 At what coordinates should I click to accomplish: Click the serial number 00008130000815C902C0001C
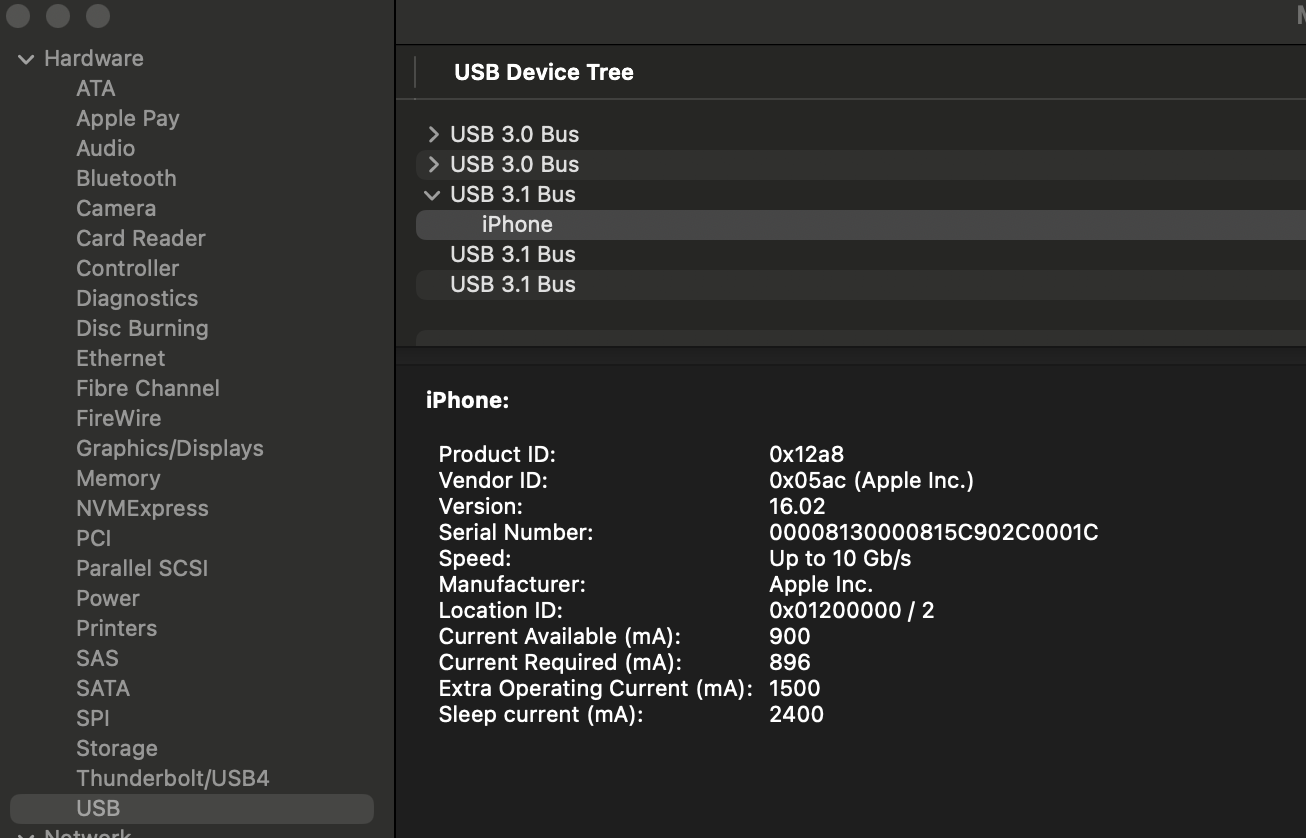point(934,532)
